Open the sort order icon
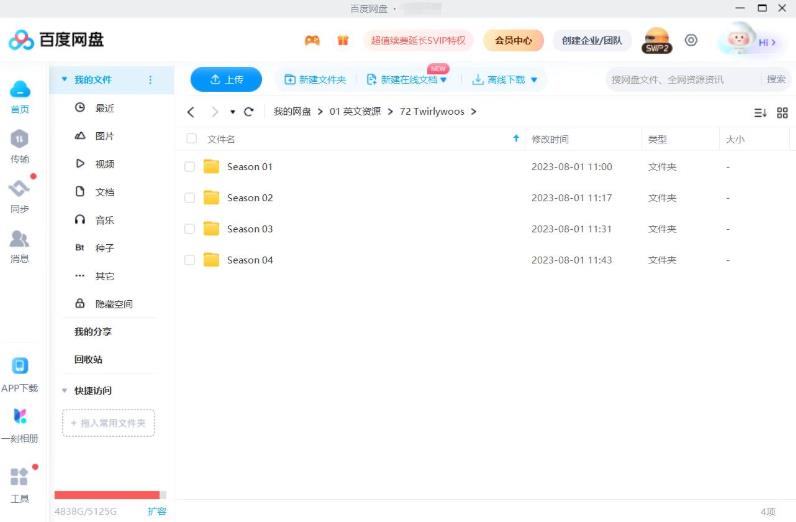 [x=760, y=113]
